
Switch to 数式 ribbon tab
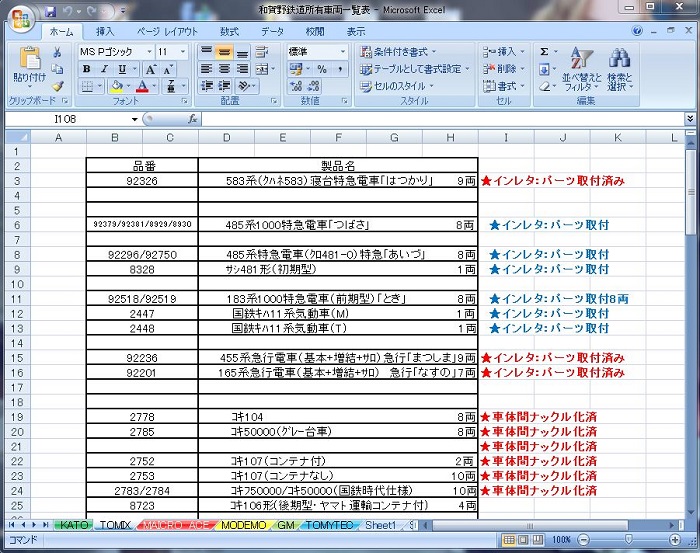pos(229,32)
